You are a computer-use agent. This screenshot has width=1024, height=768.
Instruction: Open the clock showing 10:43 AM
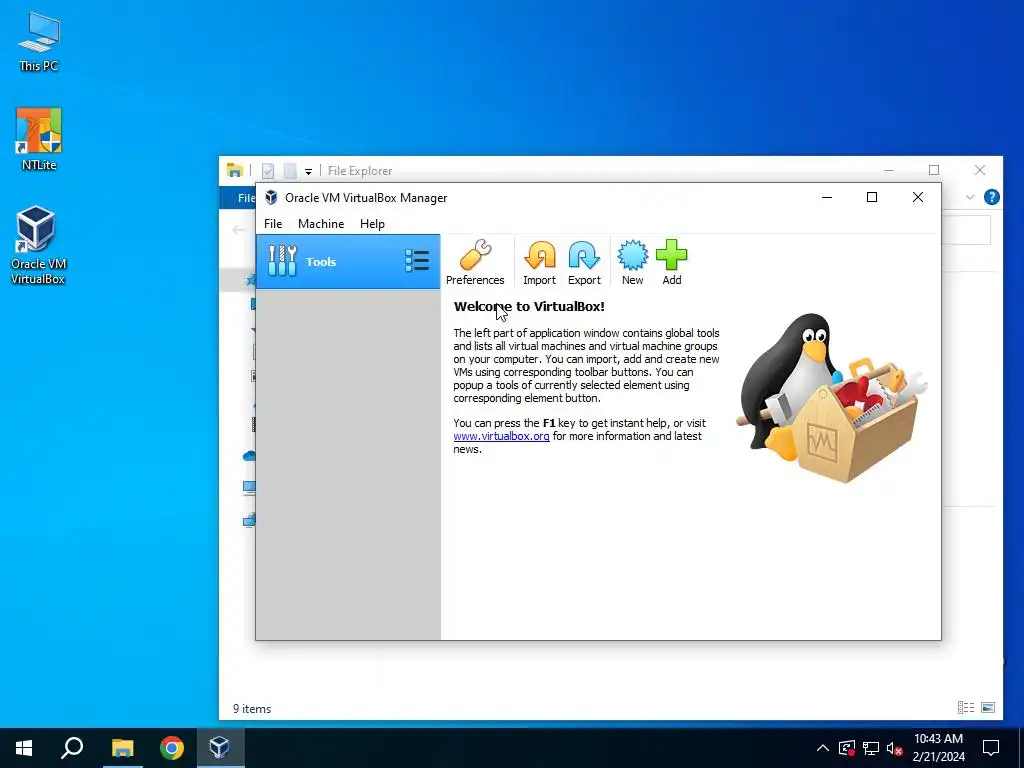pos(938,748)
